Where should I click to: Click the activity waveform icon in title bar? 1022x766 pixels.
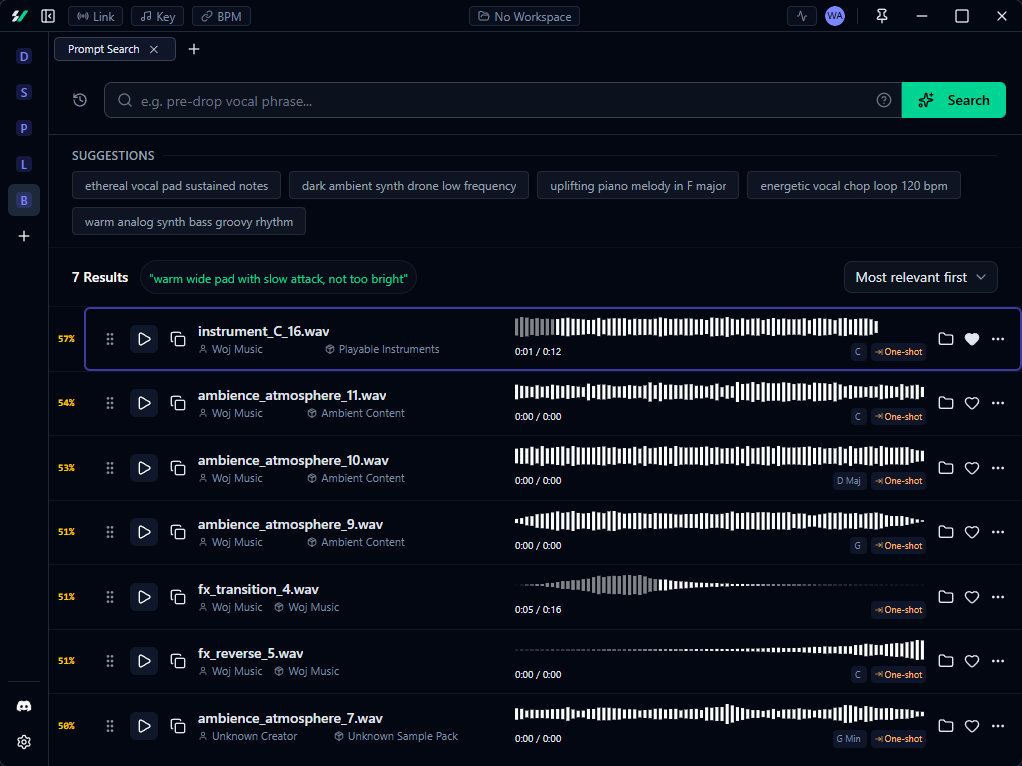(x=802, y=16)
